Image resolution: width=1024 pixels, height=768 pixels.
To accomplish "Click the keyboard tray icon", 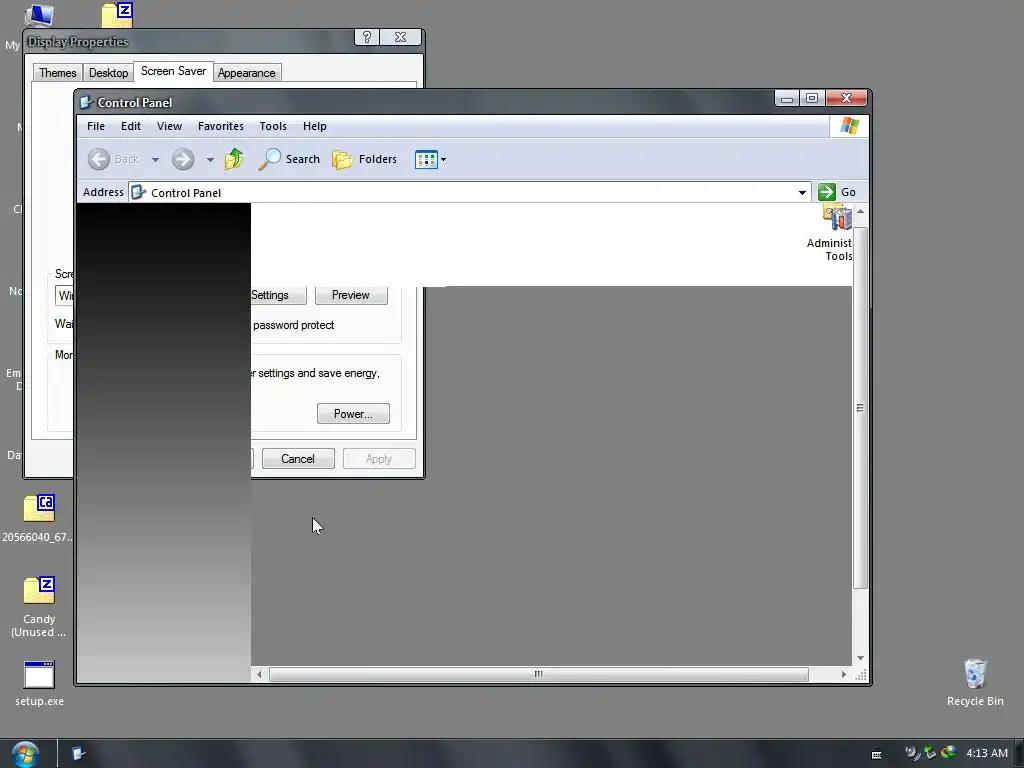I will 876,754.
